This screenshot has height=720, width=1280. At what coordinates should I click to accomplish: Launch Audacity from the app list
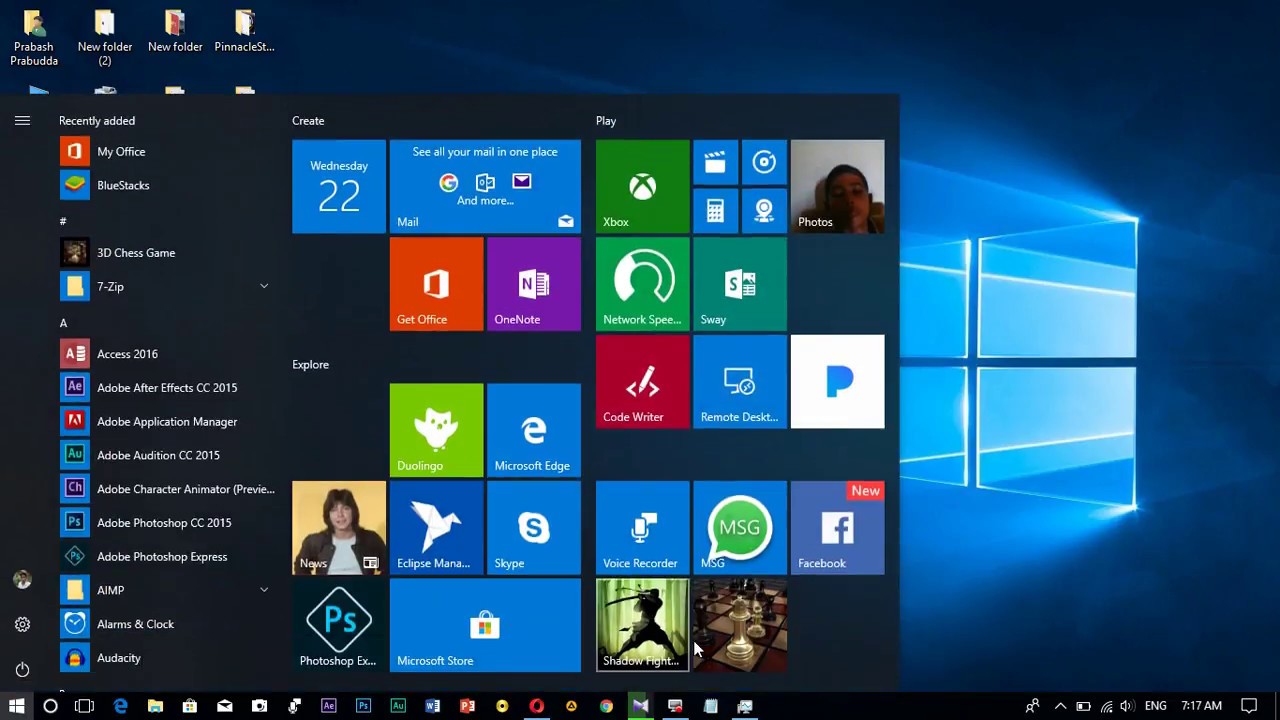(x=167, y=658)
